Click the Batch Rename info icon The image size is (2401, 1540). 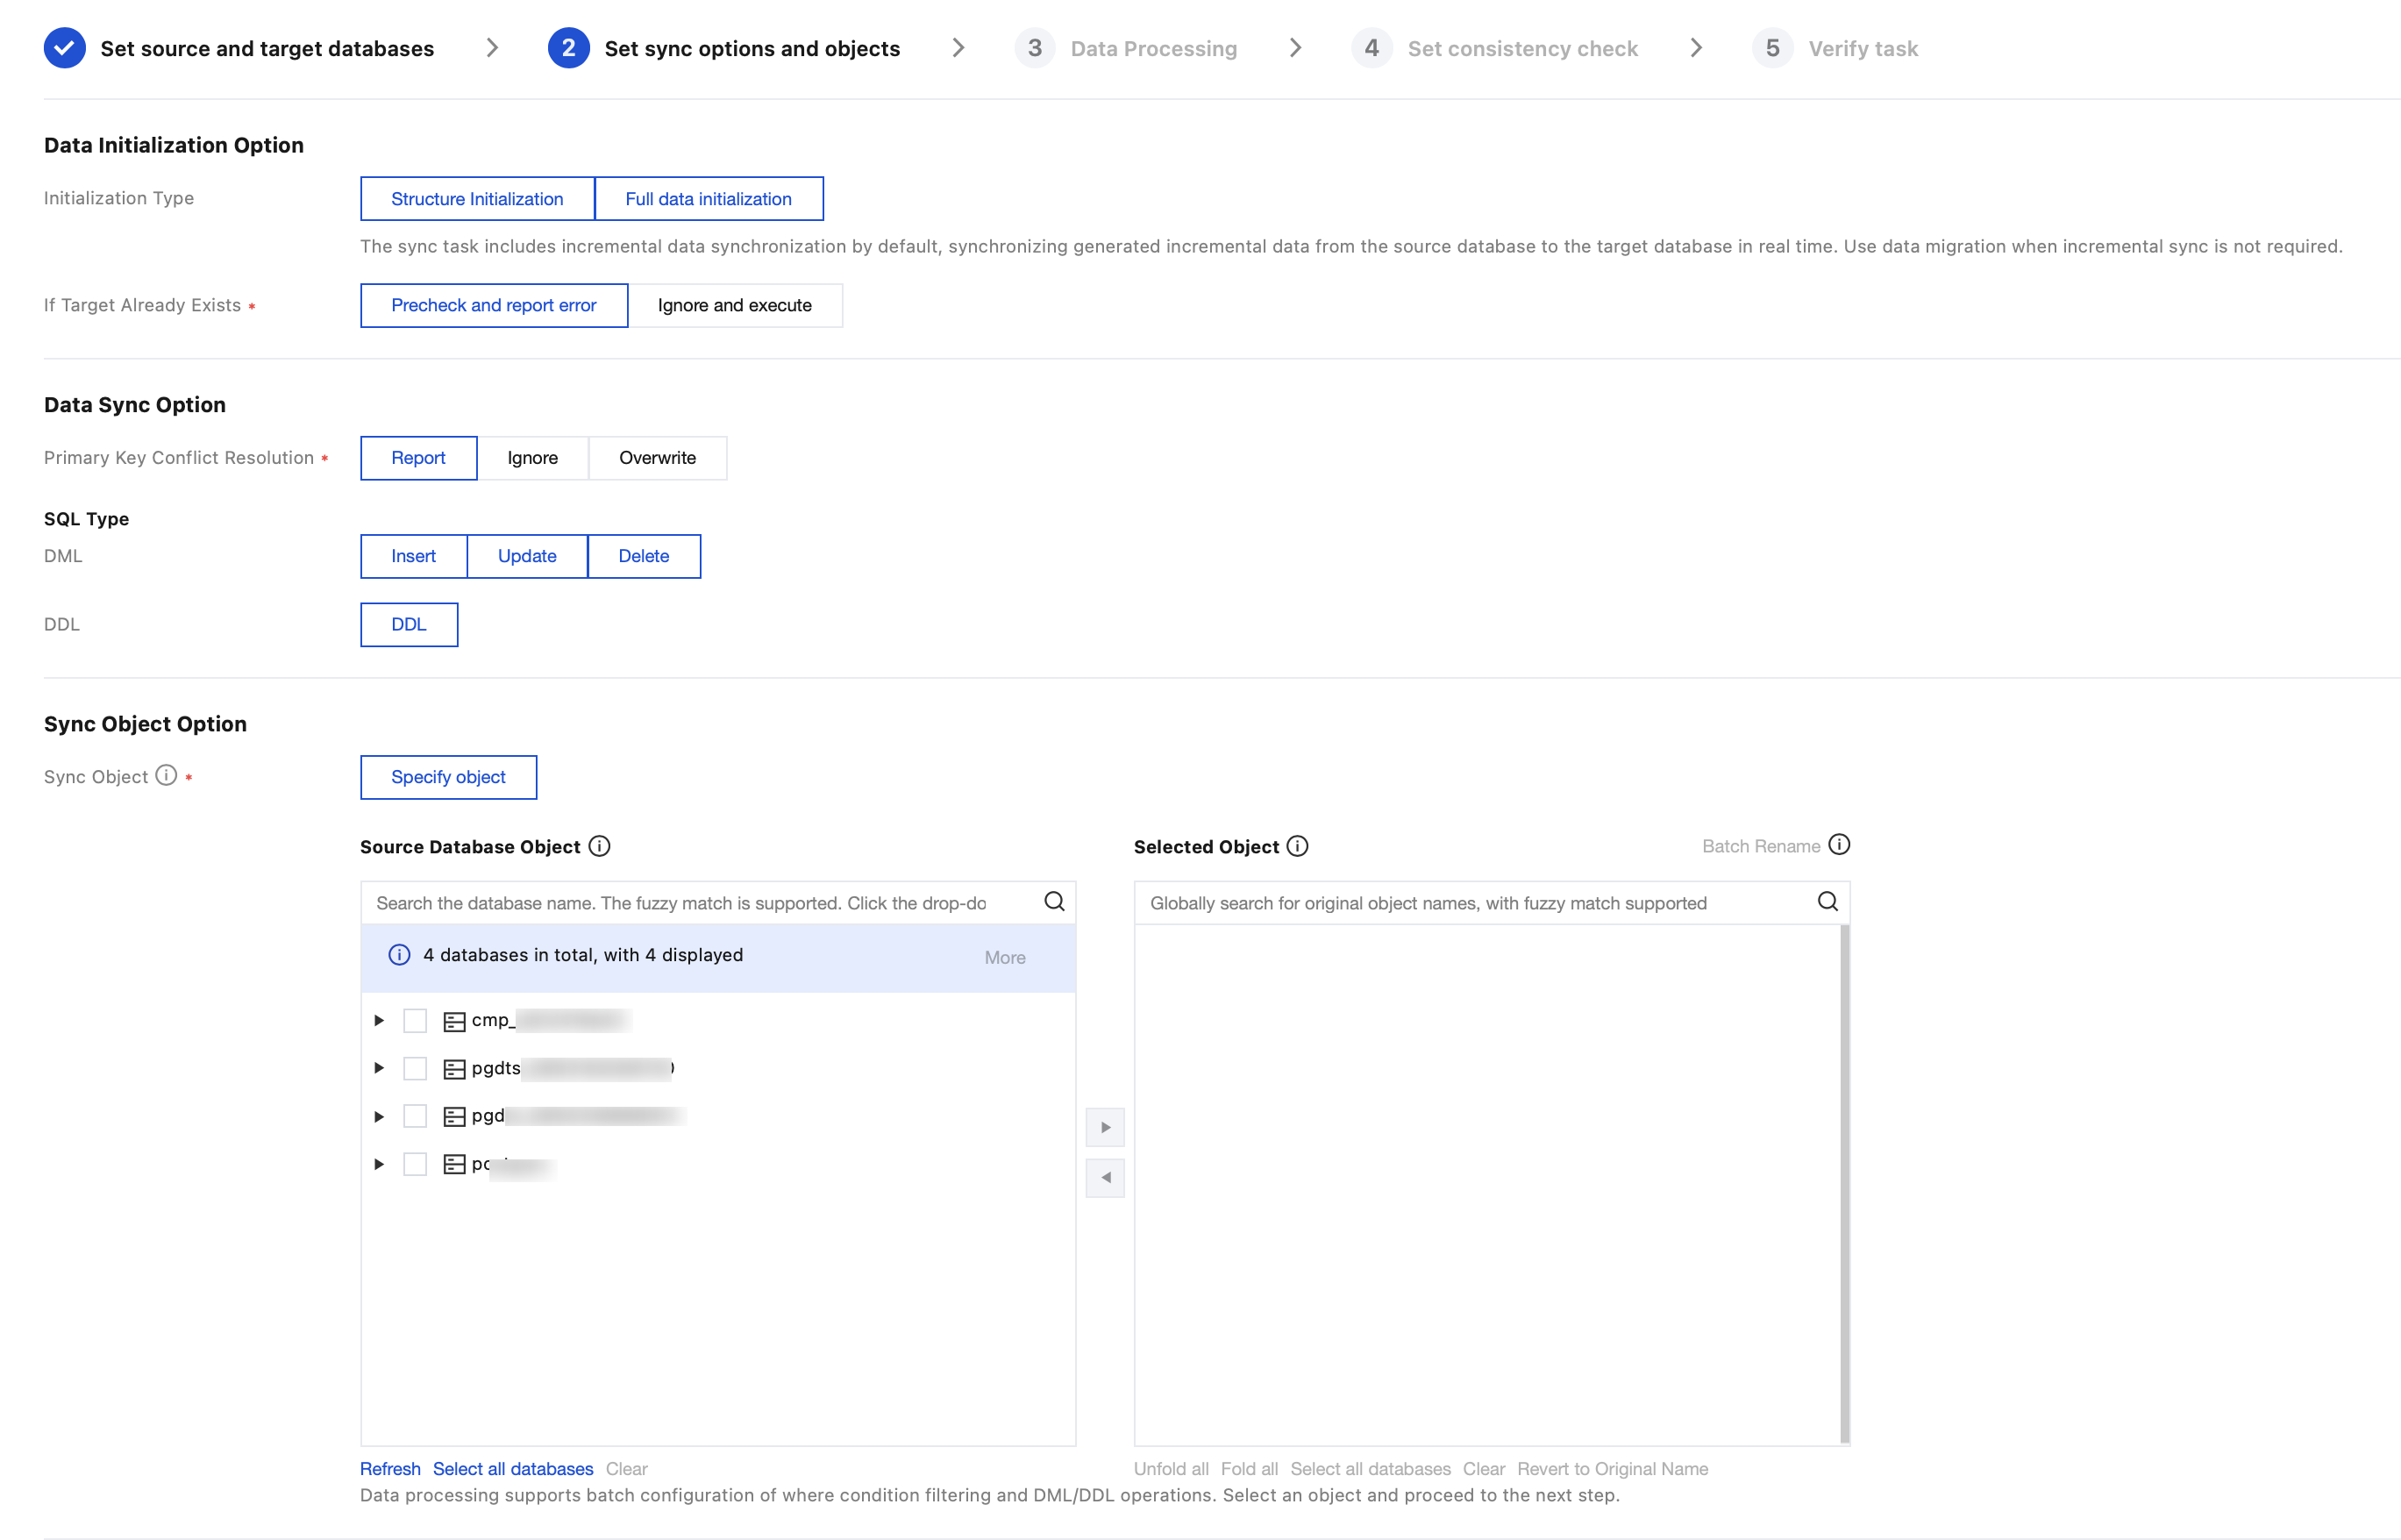click(1838, 845)
